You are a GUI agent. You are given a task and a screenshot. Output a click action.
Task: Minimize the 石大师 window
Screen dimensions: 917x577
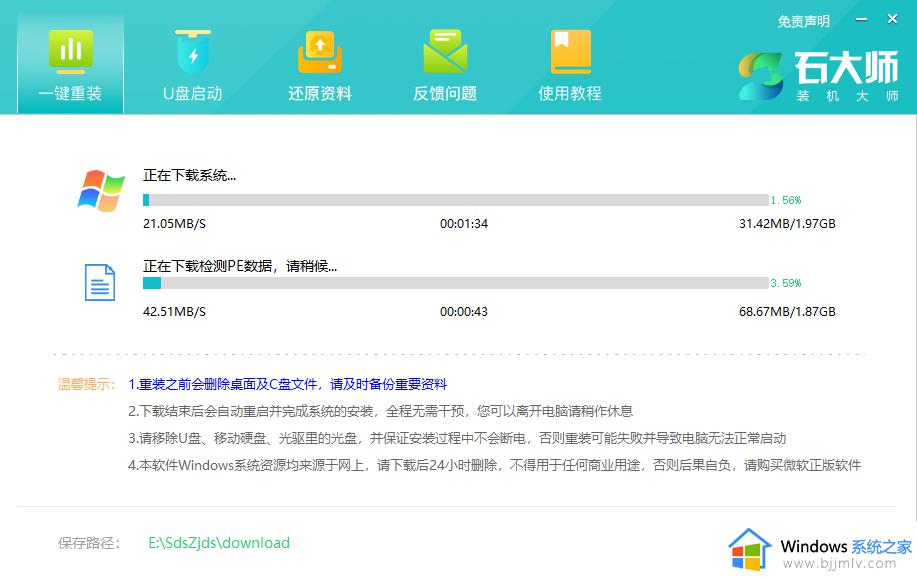[861, 19]
